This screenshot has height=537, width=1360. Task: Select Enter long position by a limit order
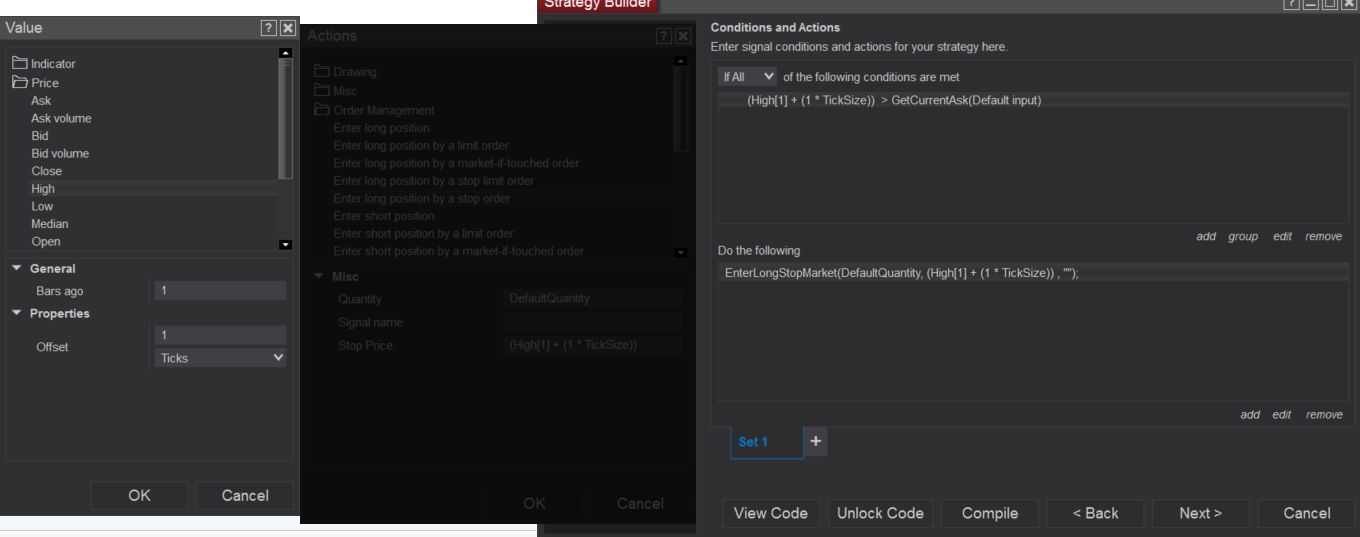(x=421, y=145)
